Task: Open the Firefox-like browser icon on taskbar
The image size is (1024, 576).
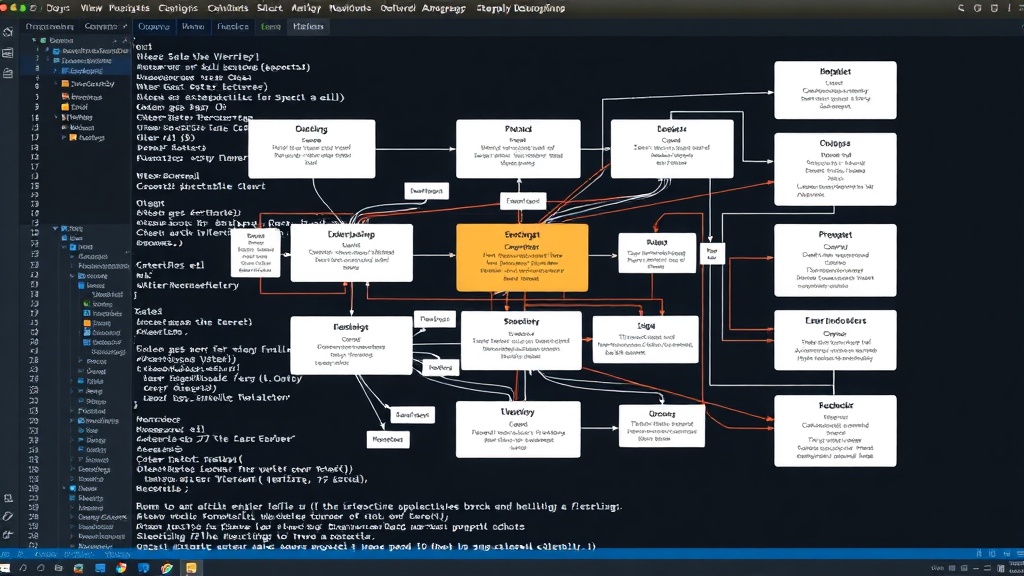Action: 121,568
